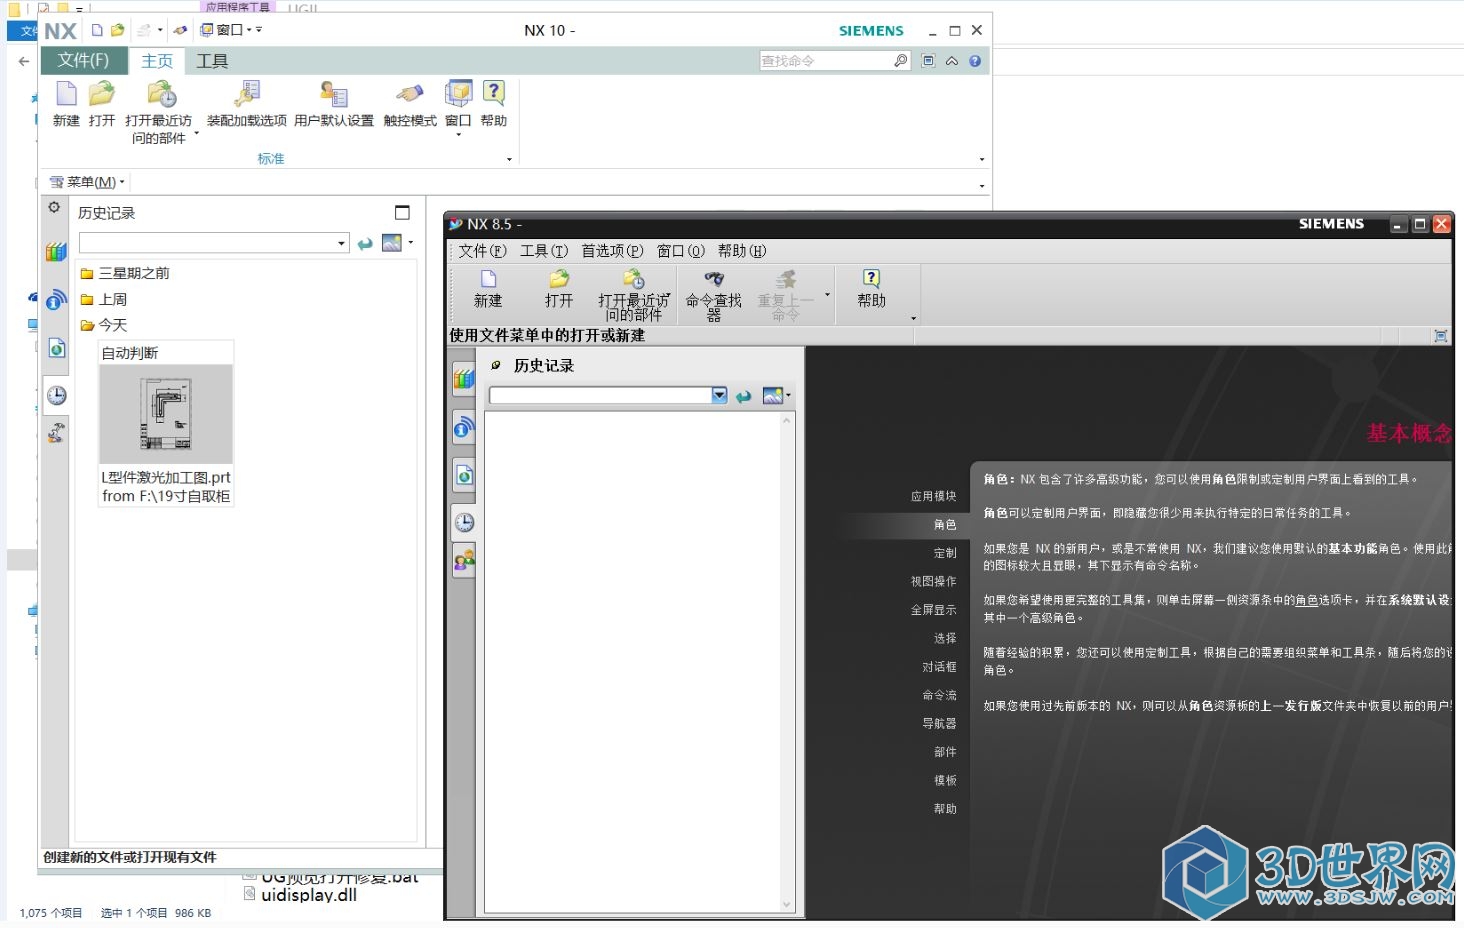Open Assembly Load Options (装配加载选项) in NX 10
Image resolution: width=1464 pixels, height=928 pixels.
pyautogui.click(x=247, y=104)
